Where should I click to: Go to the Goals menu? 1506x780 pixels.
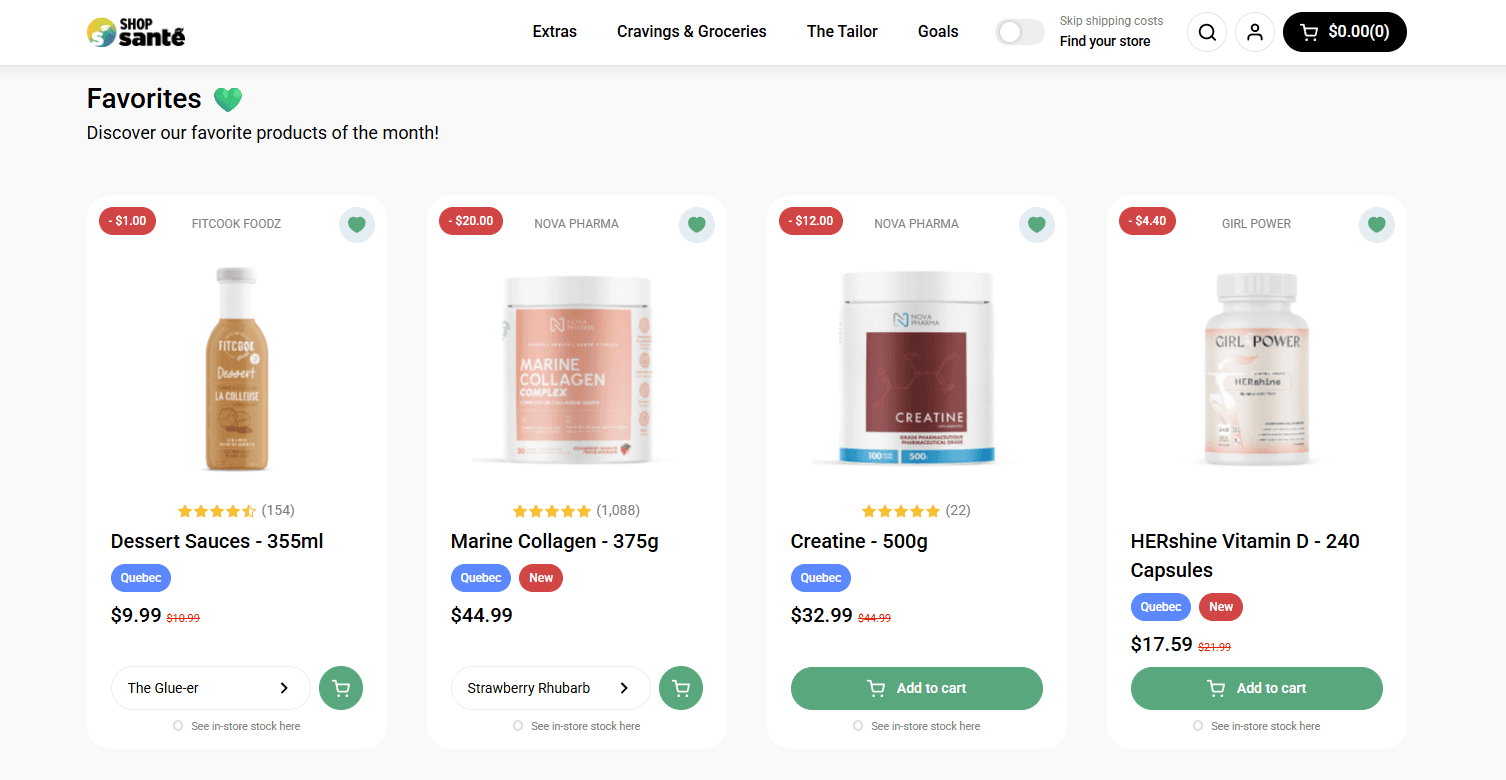[938, 32]
